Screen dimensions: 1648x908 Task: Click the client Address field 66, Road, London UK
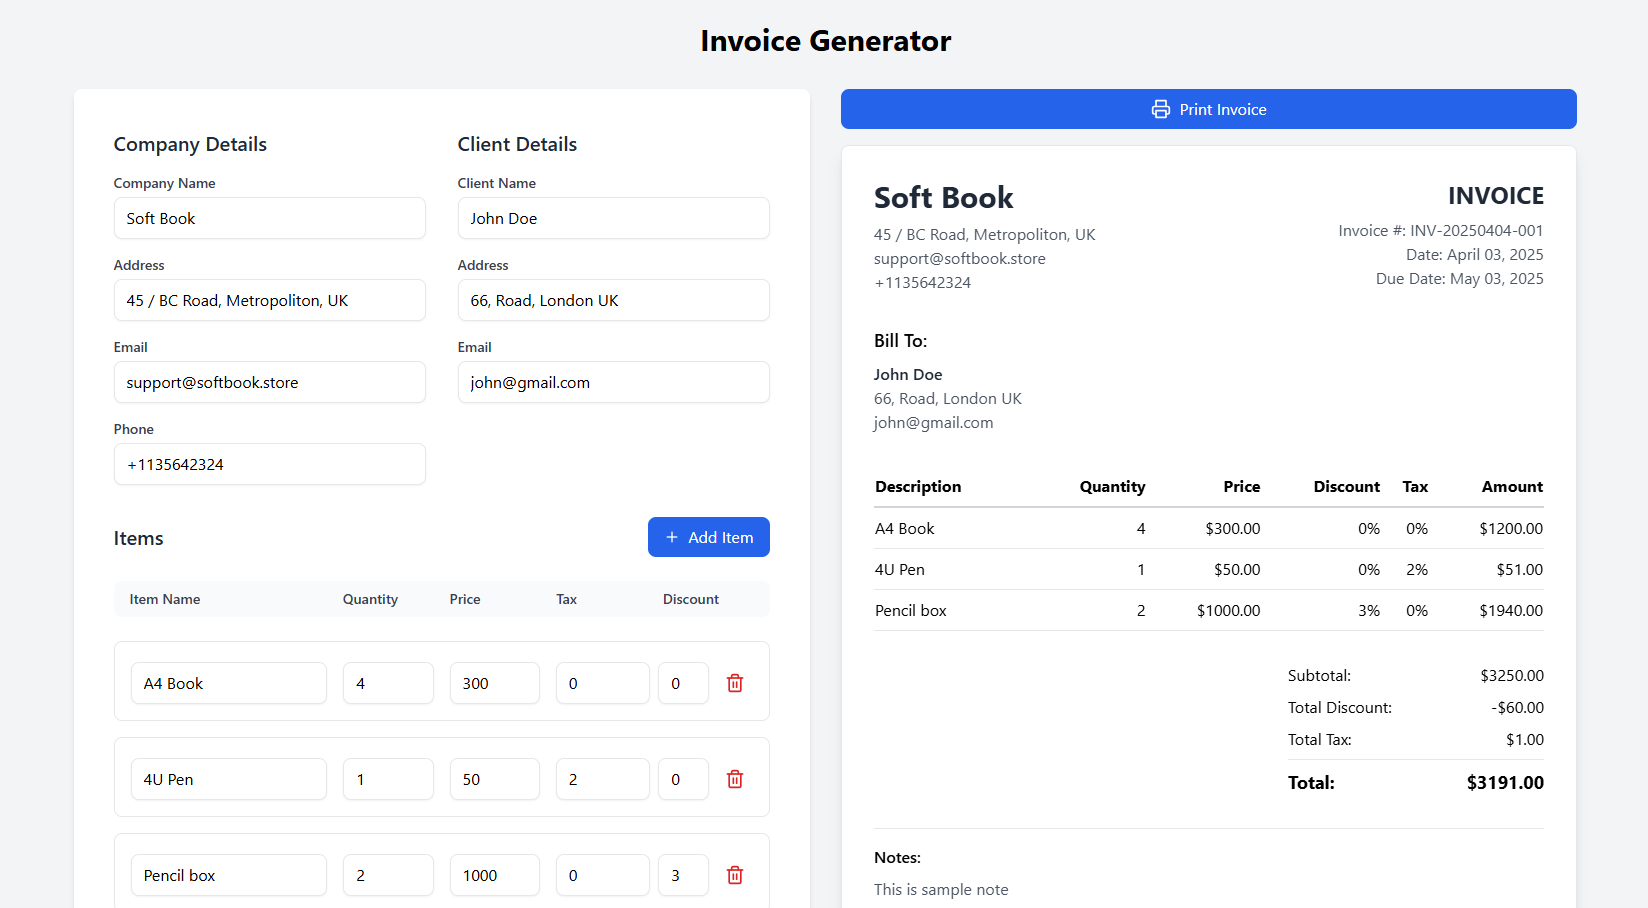pyautogui.click(x=613, y=300)
